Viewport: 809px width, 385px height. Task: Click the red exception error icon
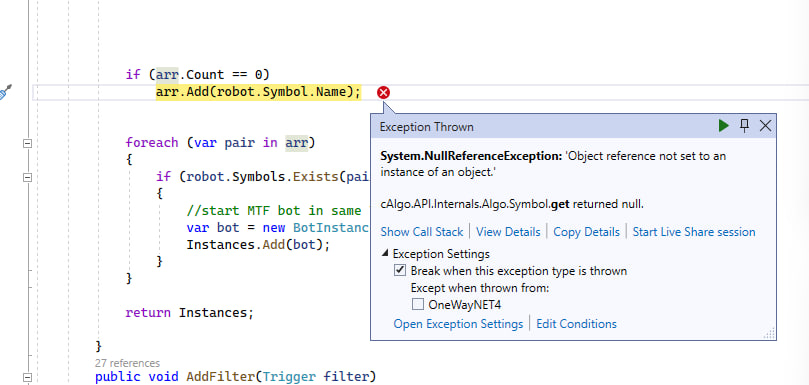tap(383, 93)
